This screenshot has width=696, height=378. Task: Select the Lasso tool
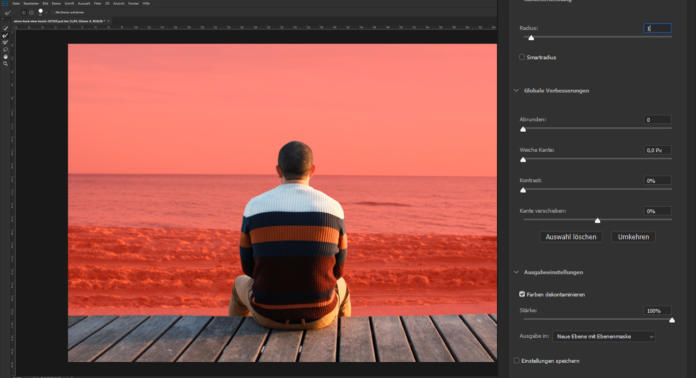pyautogui.click(x=5, y=49)
